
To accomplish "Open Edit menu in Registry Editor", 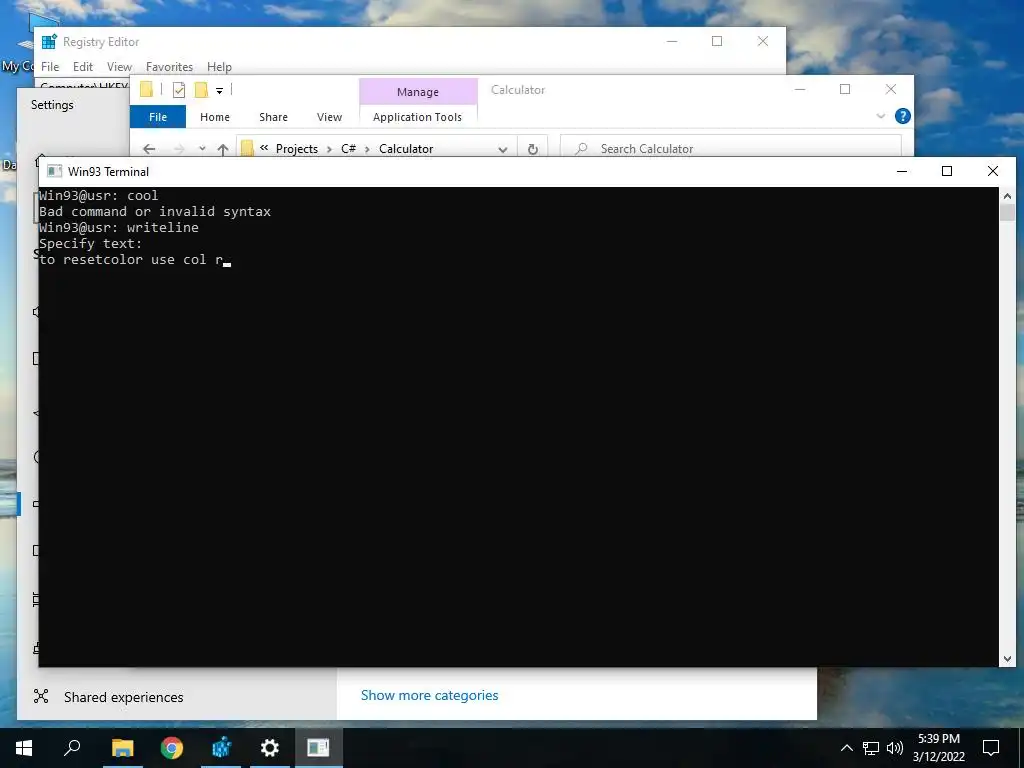I will 83,67.
